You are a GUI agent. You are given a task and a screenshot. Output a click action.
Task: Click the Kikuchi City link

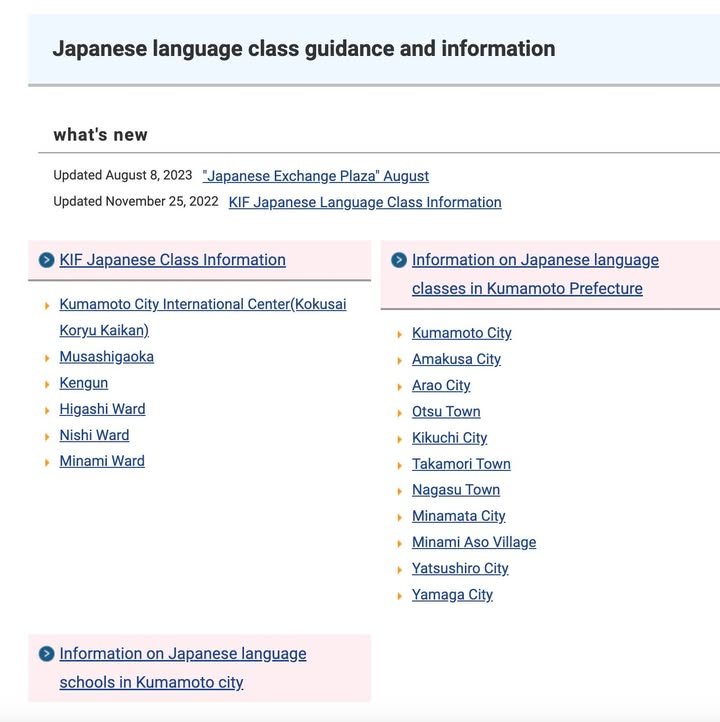pos(449,438)
